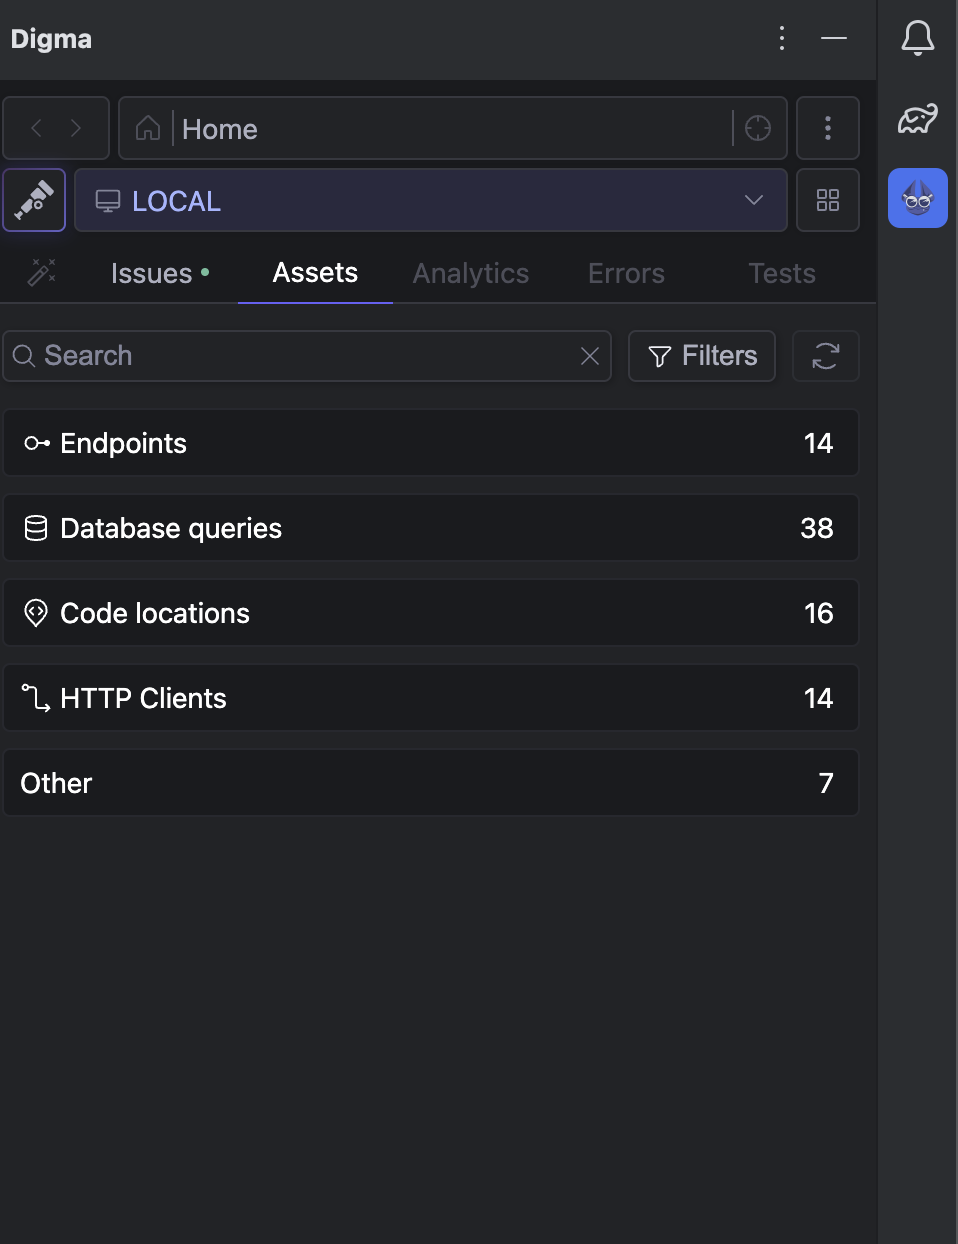Click the Home house icon
Viewport: 958px width, 1244px height.
click(x=148, y=128)
